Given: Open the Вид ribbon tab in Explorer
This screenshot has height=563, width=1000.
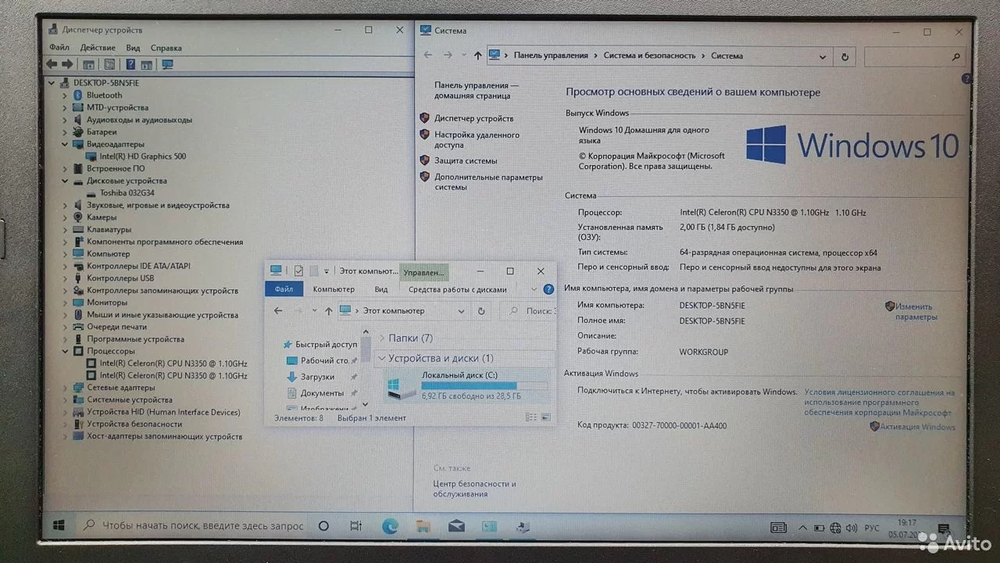Looking at the screenshot, I should tap(381, 289).
